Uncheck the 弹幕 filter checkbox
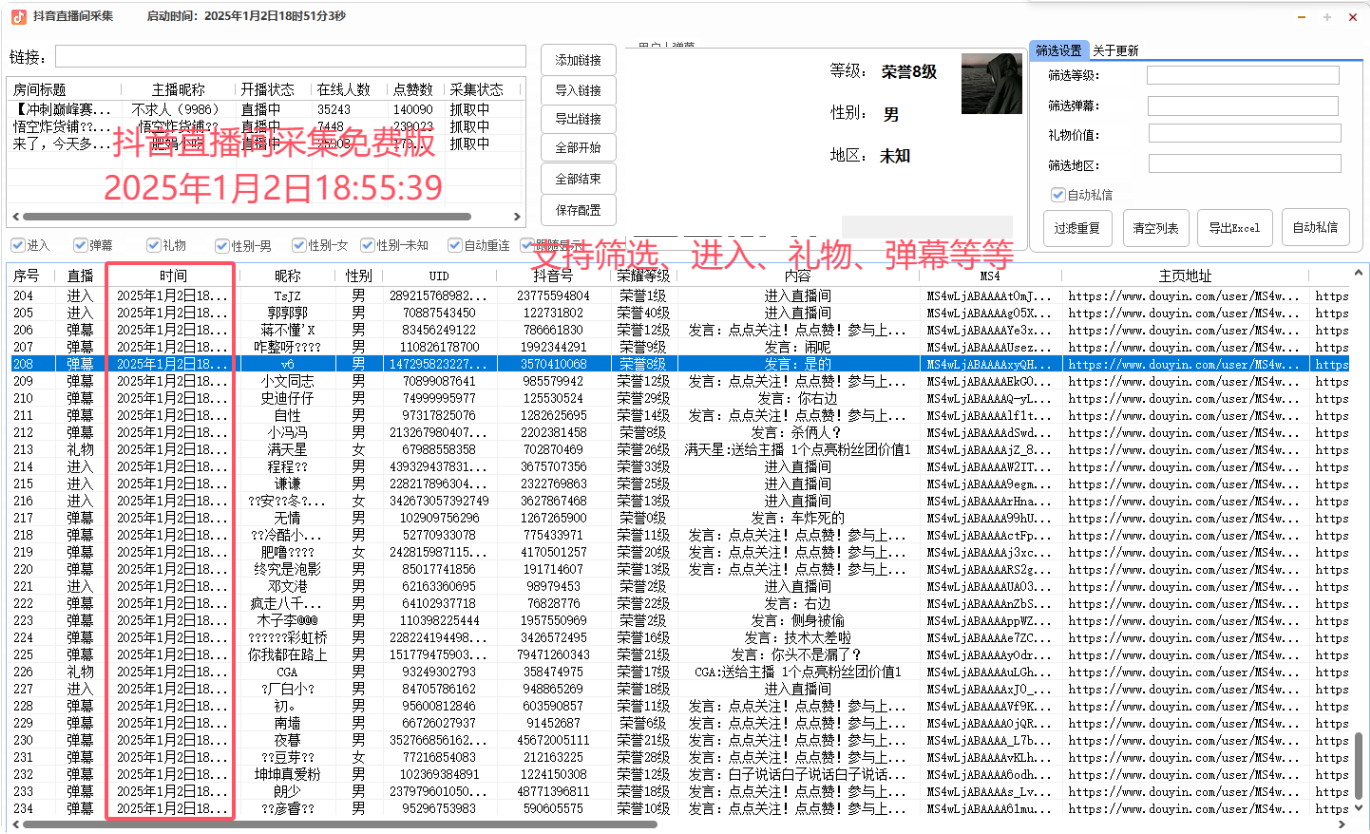Image resolution: width=1370 pixels, height=834 pixels. pyautogui.click(x=80, y=245)
